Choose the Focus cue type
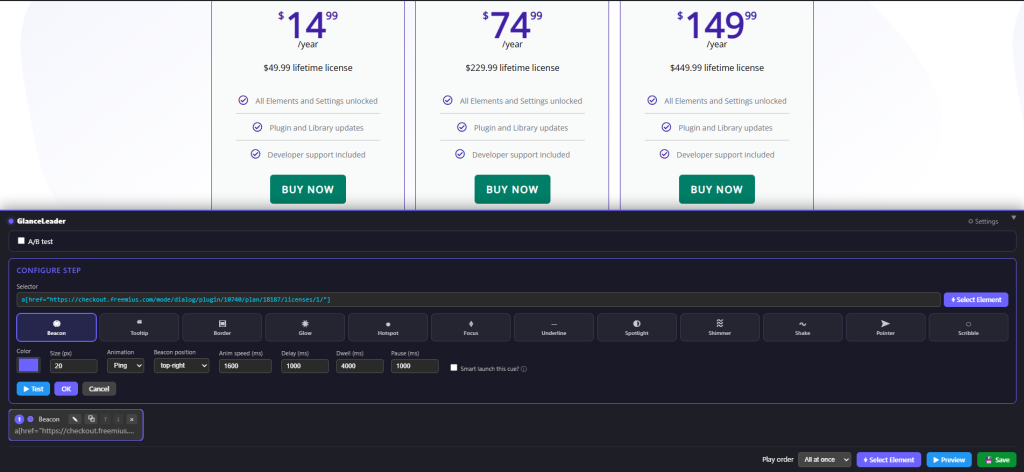Image resolution: width=1024 pixels, height=472 pixels. click(x=471, y=327)
